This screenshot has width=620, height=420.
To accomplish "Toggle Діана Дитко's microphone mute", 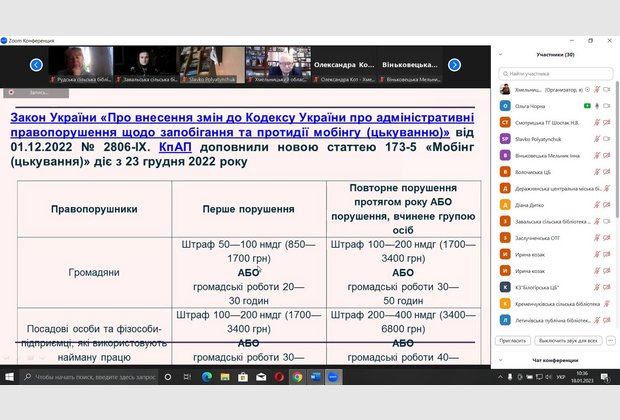I will 597,204.
